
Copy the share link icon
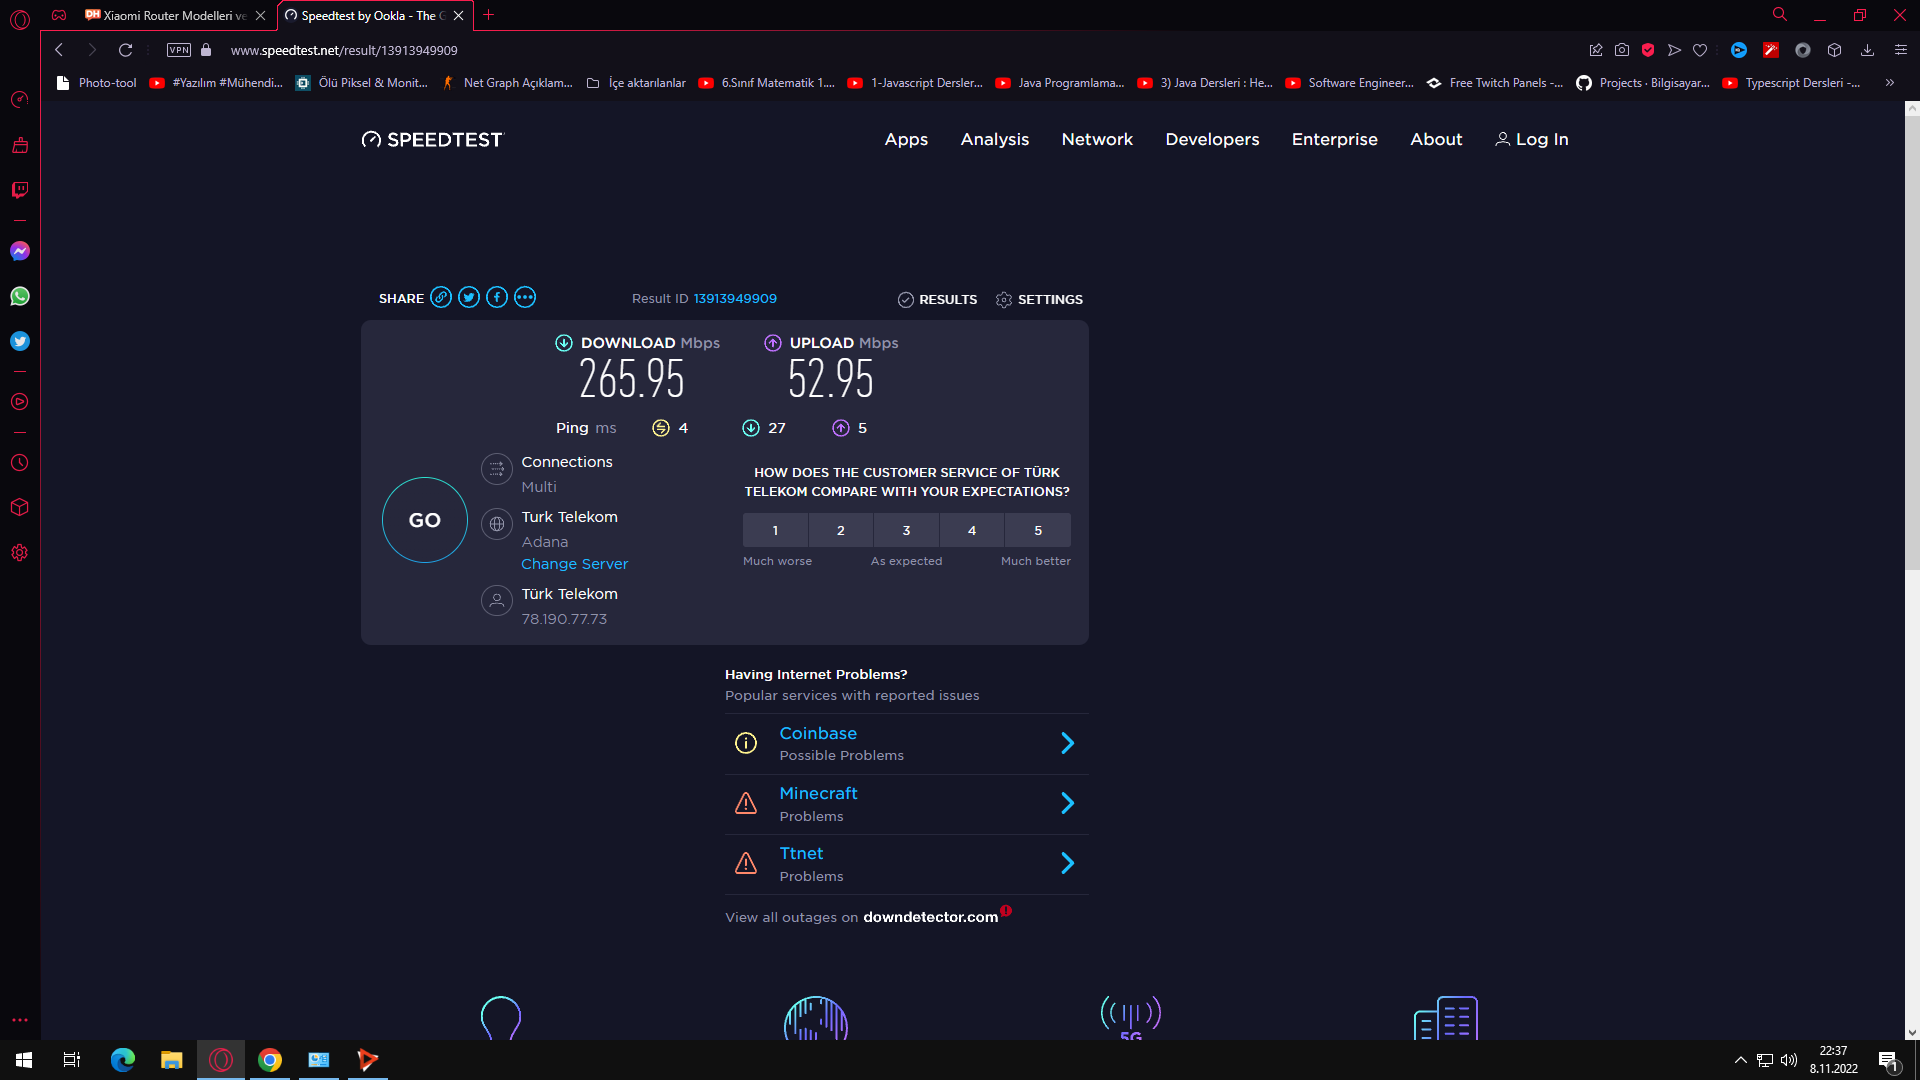click(x=441, y=297)
